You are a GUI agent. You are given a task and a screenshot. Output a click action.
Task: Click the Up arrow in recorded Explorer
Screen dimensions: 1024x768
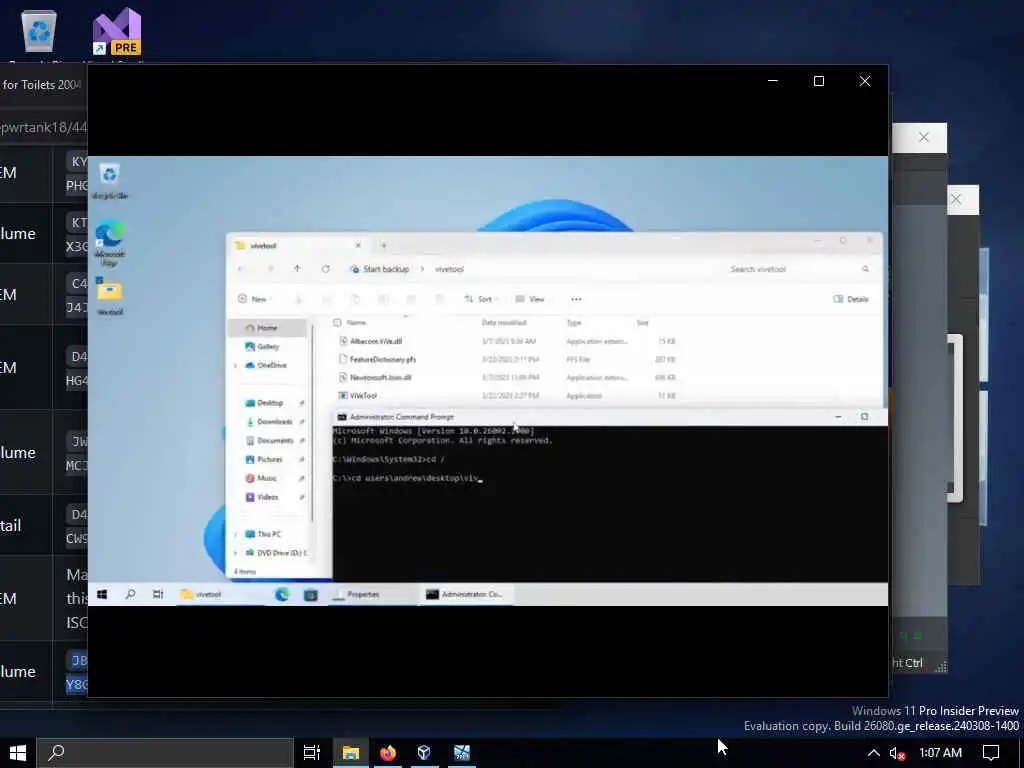(297, 269)
